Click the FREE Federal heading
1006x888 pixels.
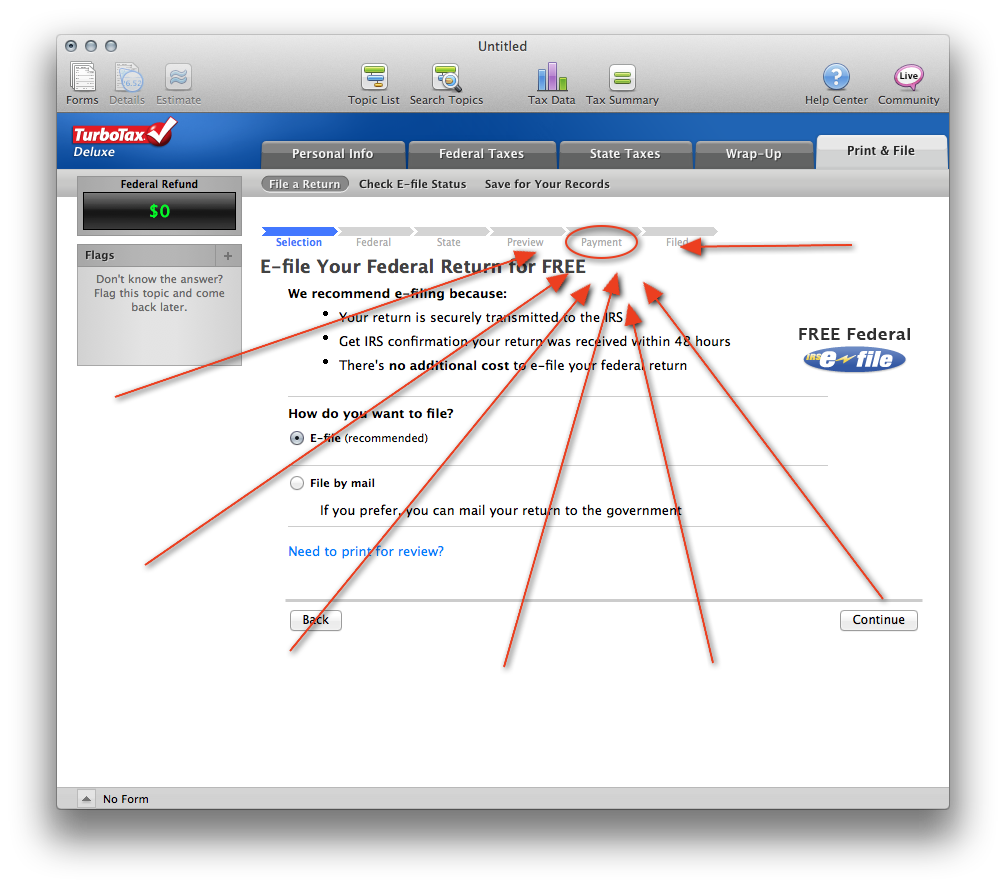point(854,334)
